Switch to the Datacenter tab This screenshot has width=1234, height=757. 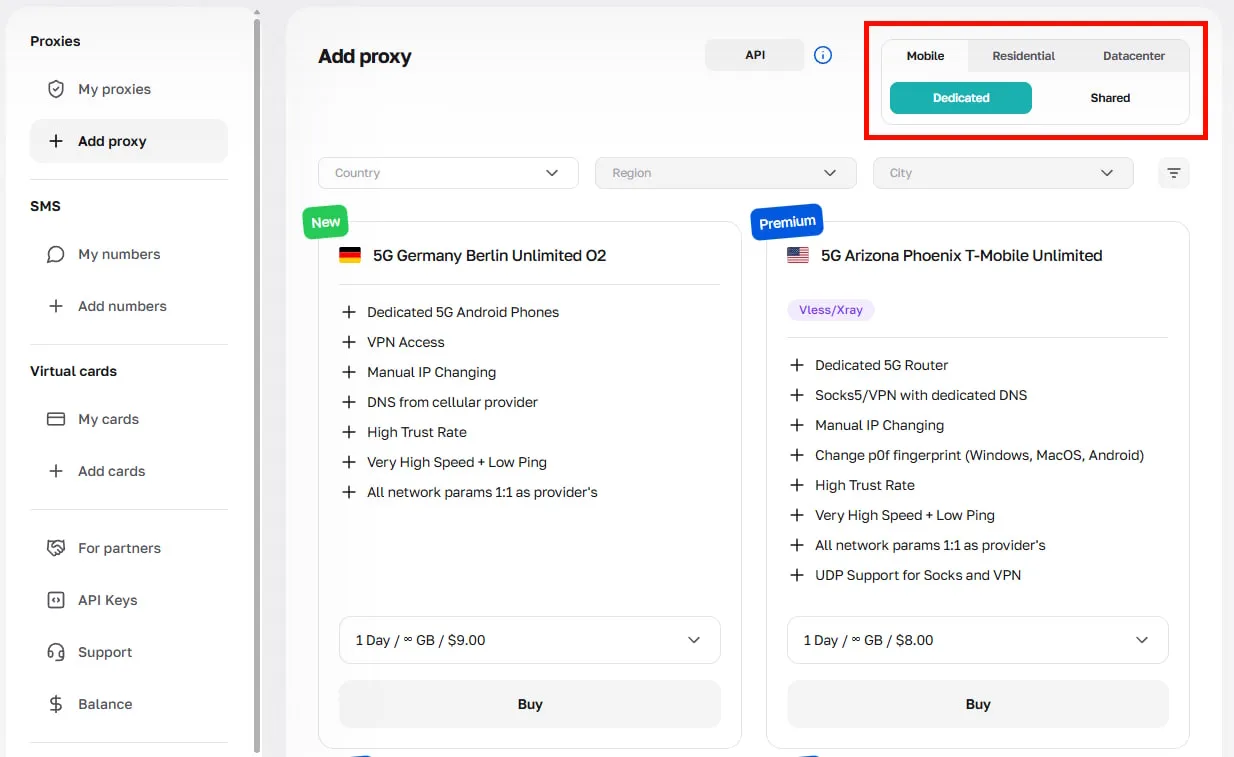tap(1133, 56)
